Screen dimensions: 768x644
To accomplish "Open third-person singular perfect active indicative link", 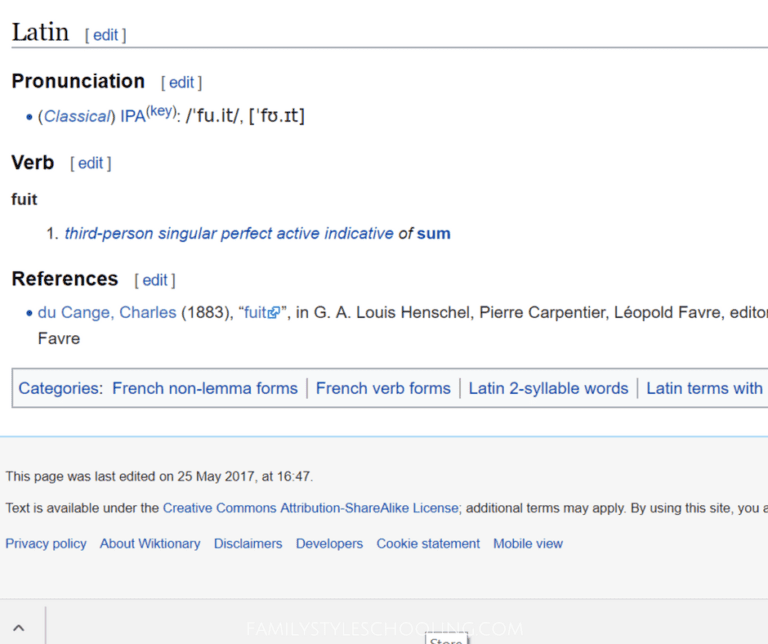I will pos(229,233).
